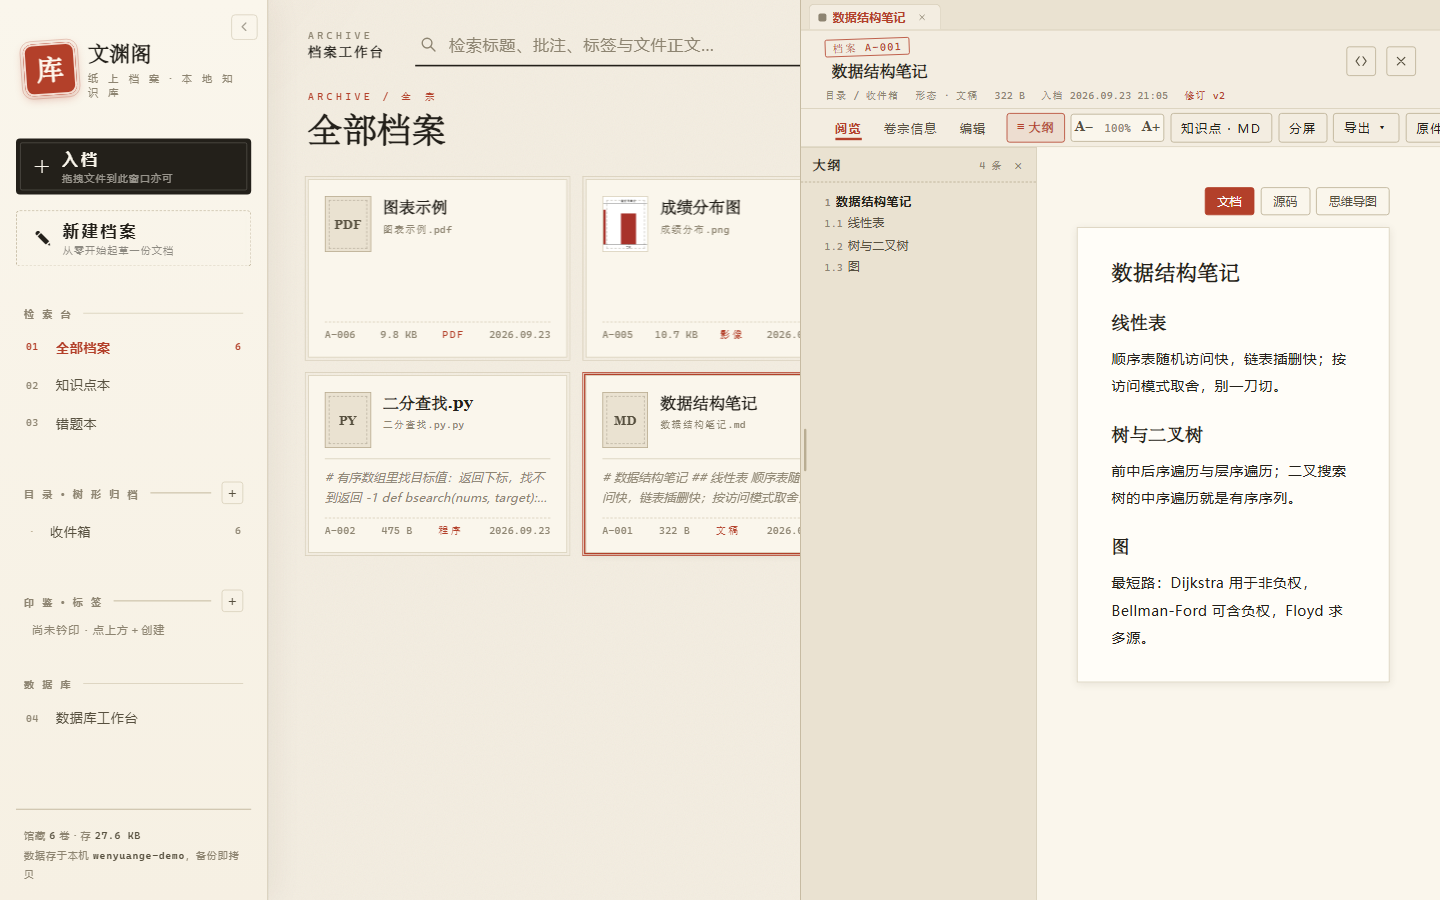
Task: Click the 新建档案 button
Action: coord(134,238)
